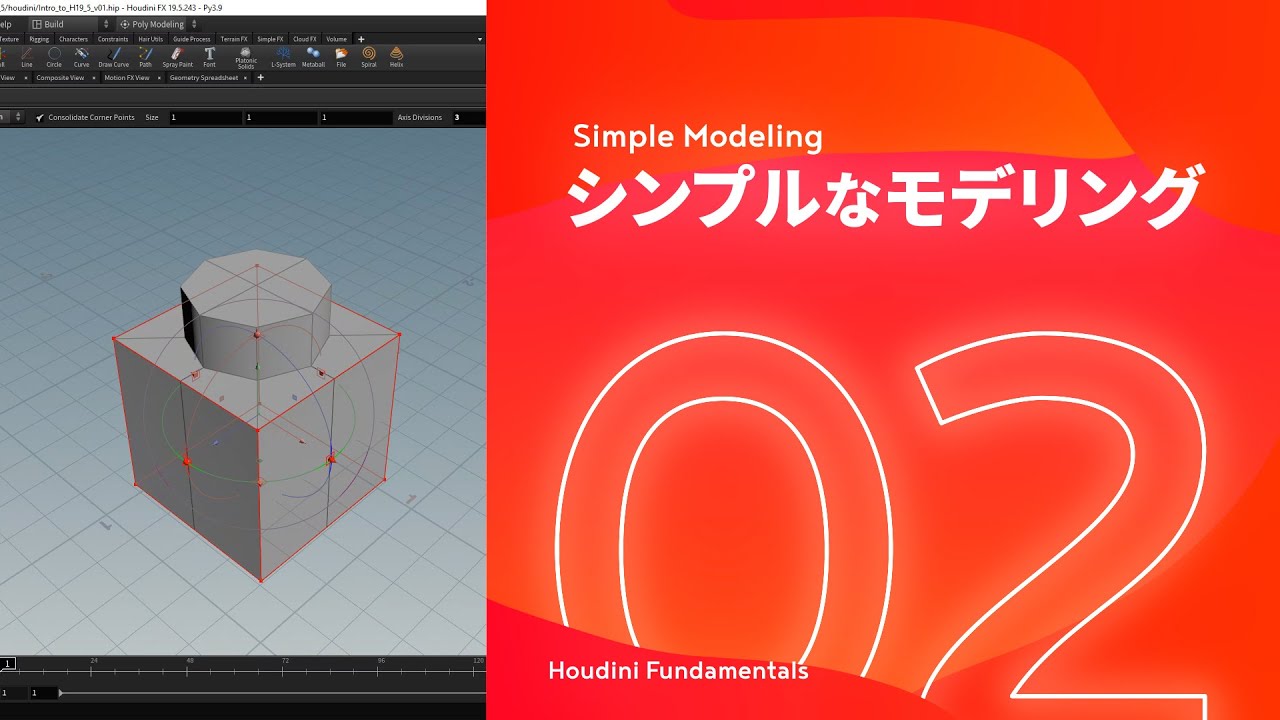This screenshot has width=1280, height=720.
Task: Open the Cloud FX shelf tab
Action: point(305,39)
